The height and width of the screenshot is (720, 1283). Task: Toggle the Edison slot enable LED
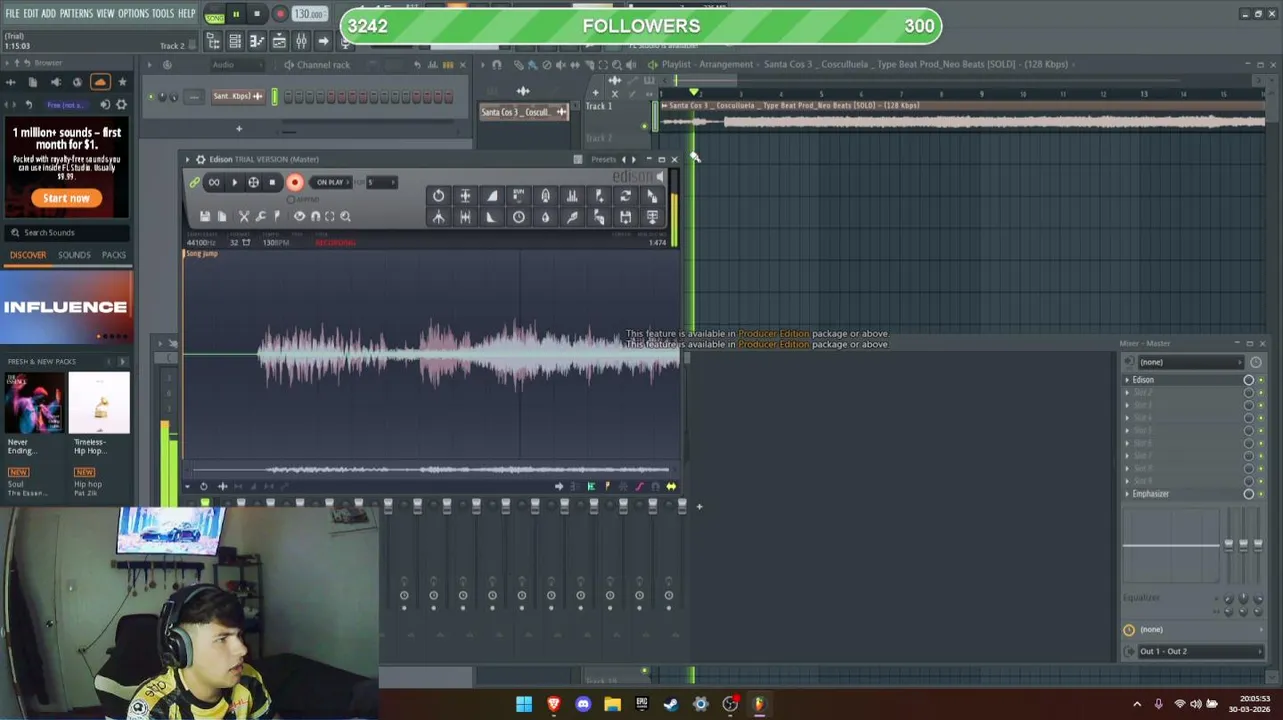click(1261, 380)
